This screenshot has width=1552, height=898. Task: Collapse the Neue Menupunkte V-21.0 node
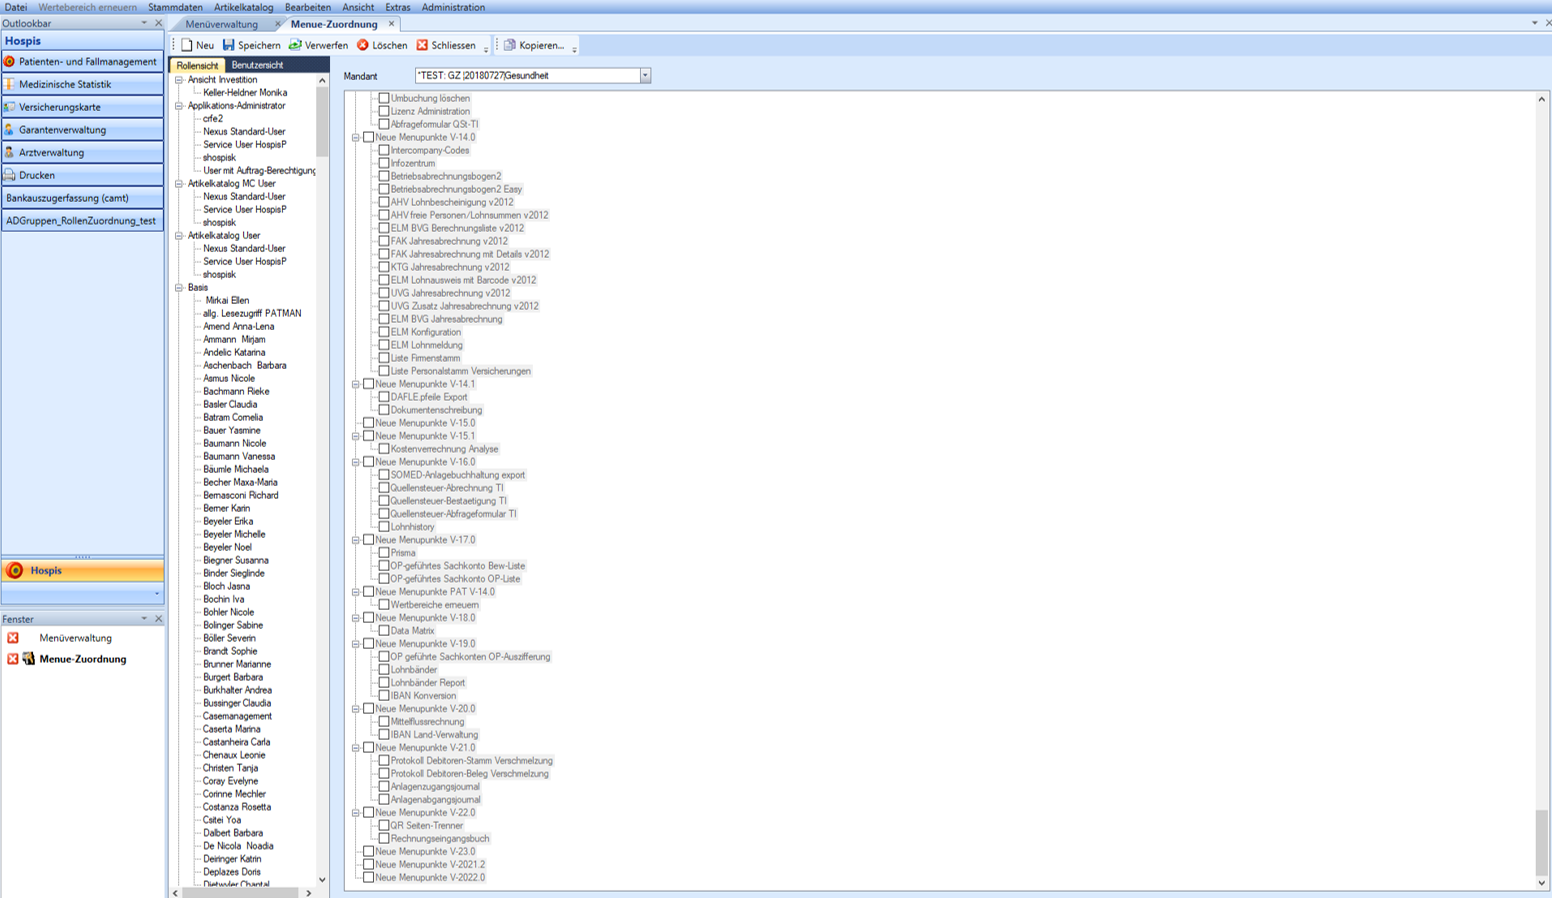356,749
